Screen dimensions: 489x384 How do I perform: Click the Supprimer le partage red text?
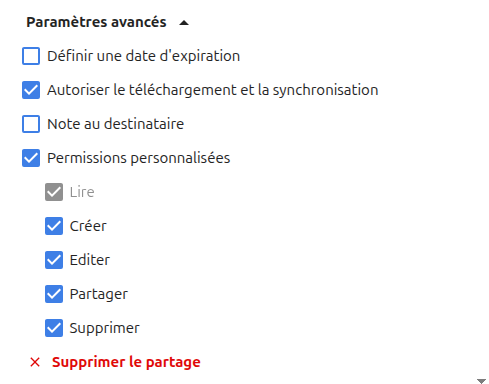[x=126, y=362]
